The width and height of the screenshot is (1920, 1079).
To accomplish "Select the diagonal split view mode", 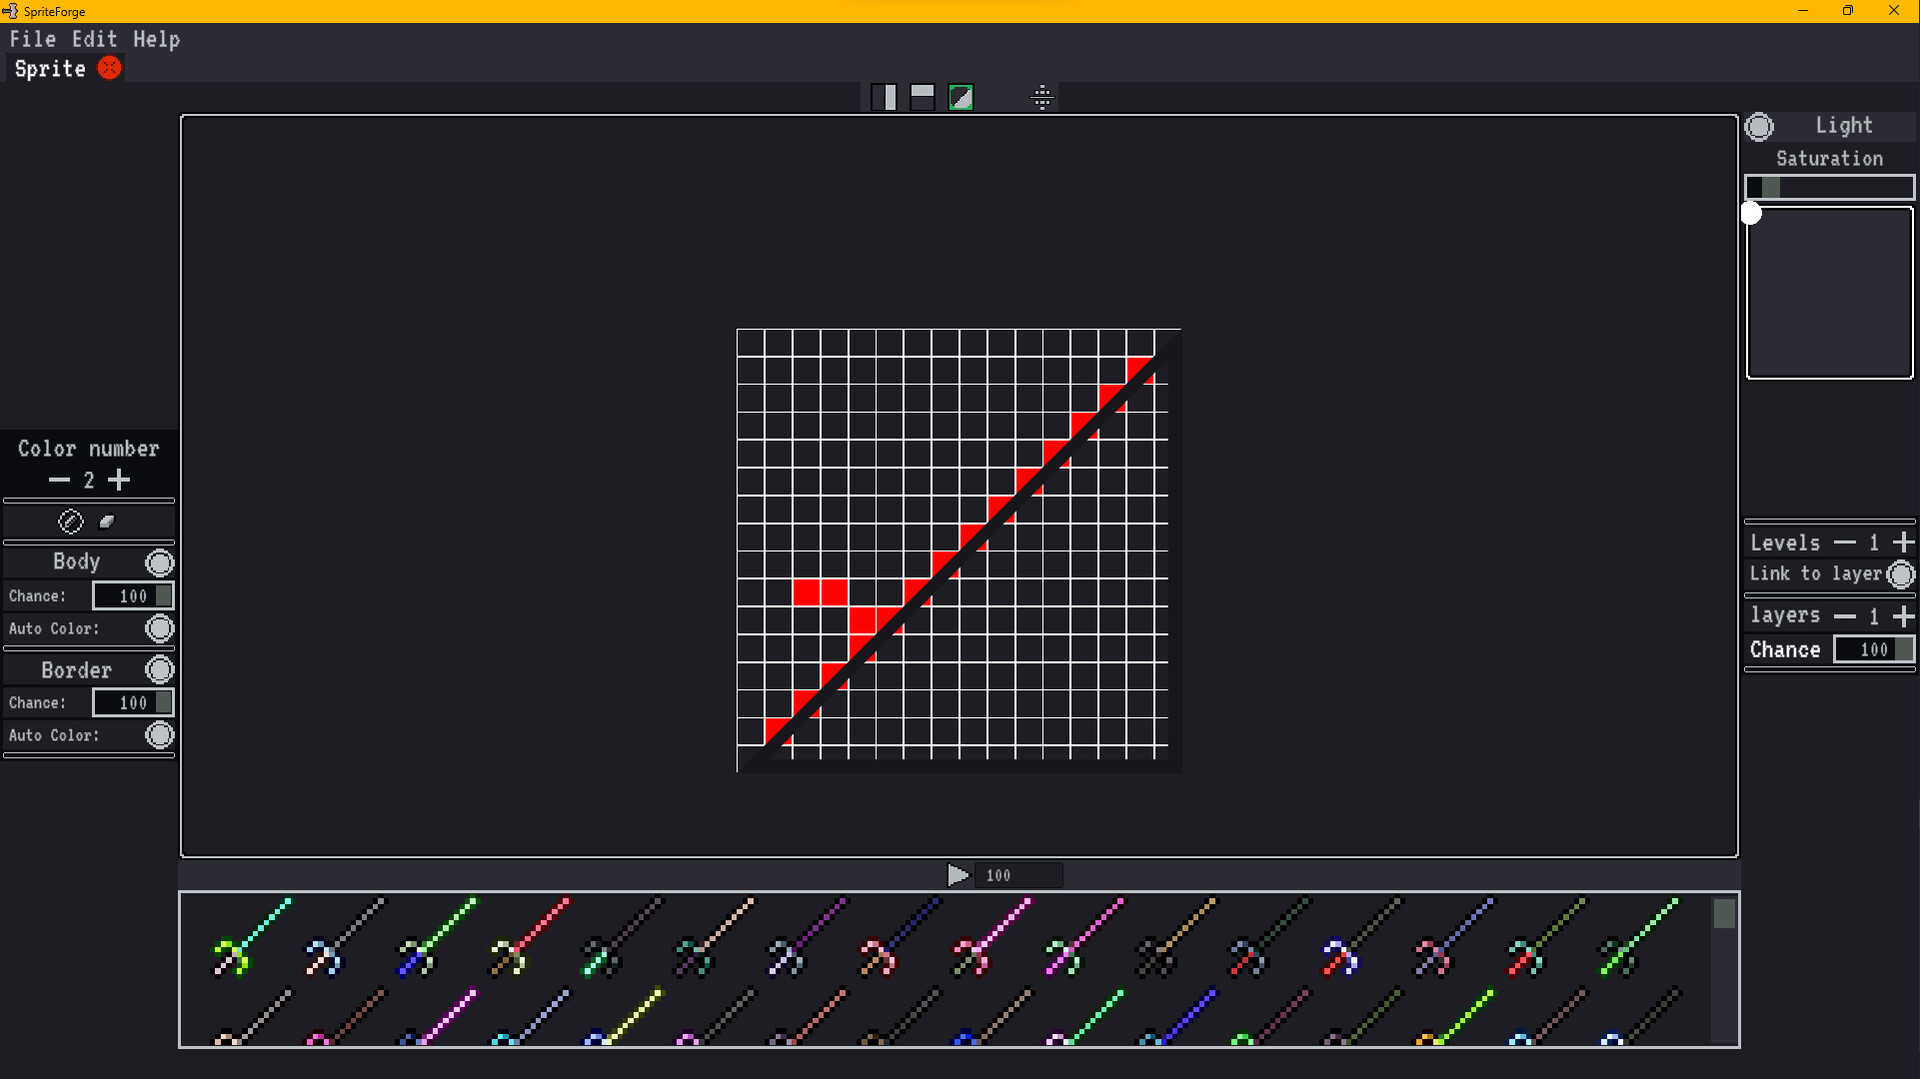I will tap(960, 96).
